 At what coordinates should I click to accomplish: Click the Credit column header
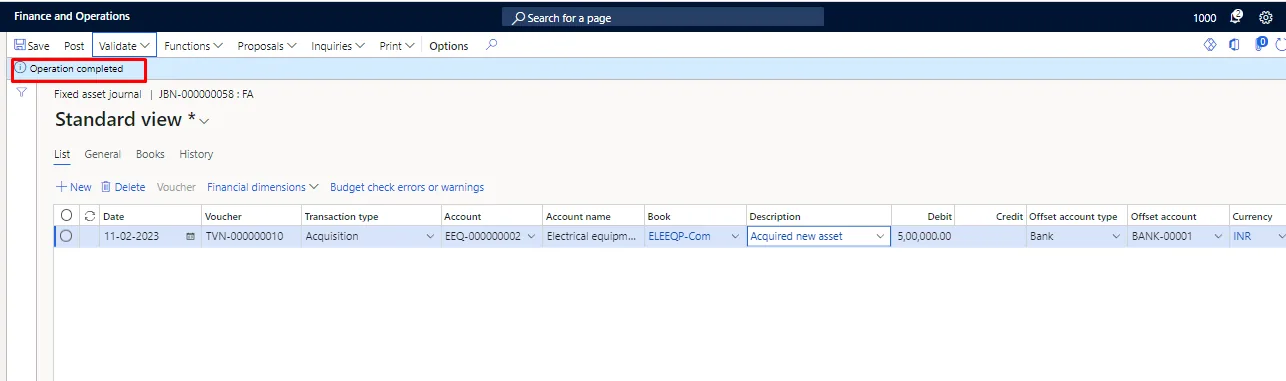point(1009,216)
